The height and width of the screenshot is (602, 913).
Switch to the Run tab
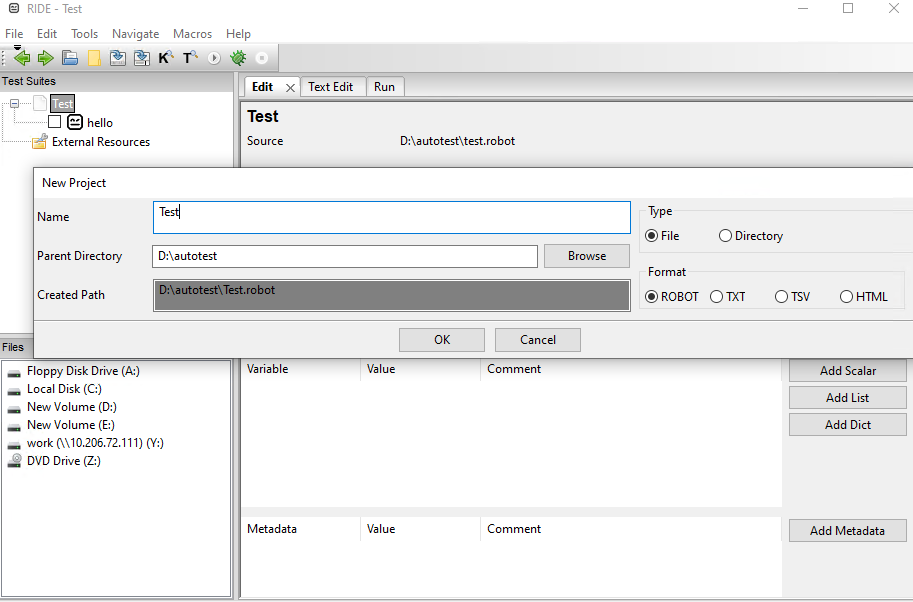coord(384,87)
